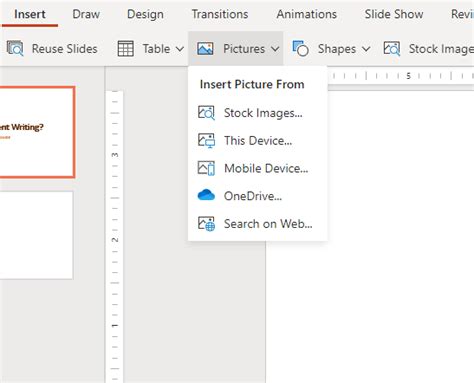Click the Table grid icon
The width and height of the screenshot is (474, 383).
pyautogui.click(x=126, y=49)
